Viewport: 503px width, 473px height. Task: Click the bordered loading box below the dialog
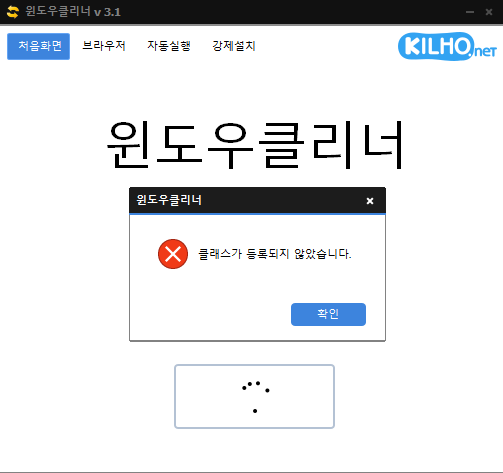click(254, 396)
